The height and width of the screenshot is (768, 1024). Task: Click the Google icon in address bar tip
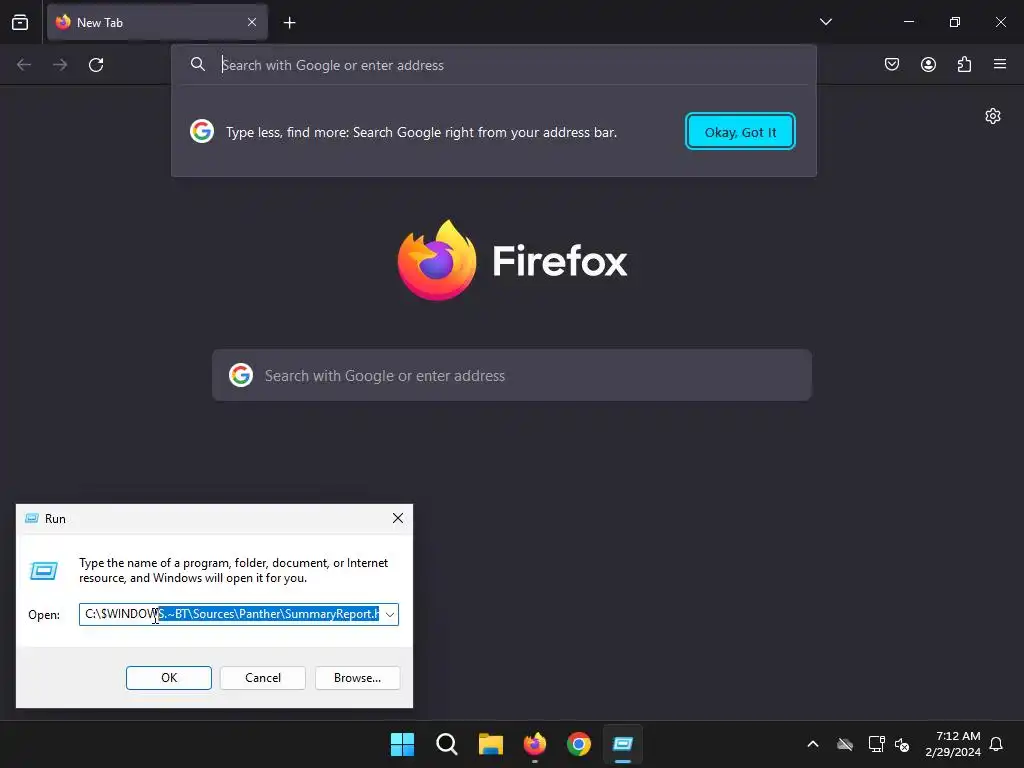click(x=202, y=131)
